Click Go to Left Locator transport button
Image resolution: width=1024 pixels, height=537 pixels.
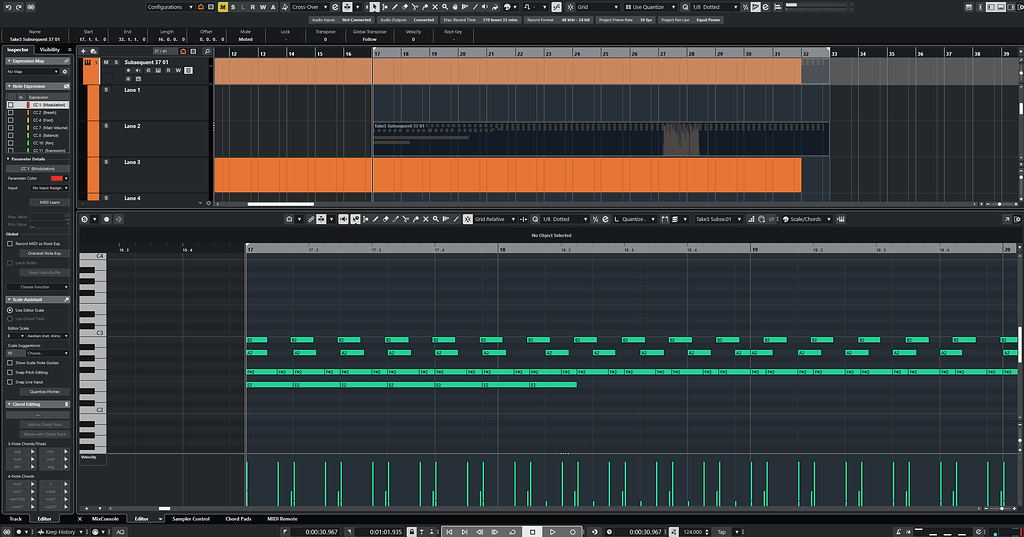pyautogui.click(x=449, y=532)
